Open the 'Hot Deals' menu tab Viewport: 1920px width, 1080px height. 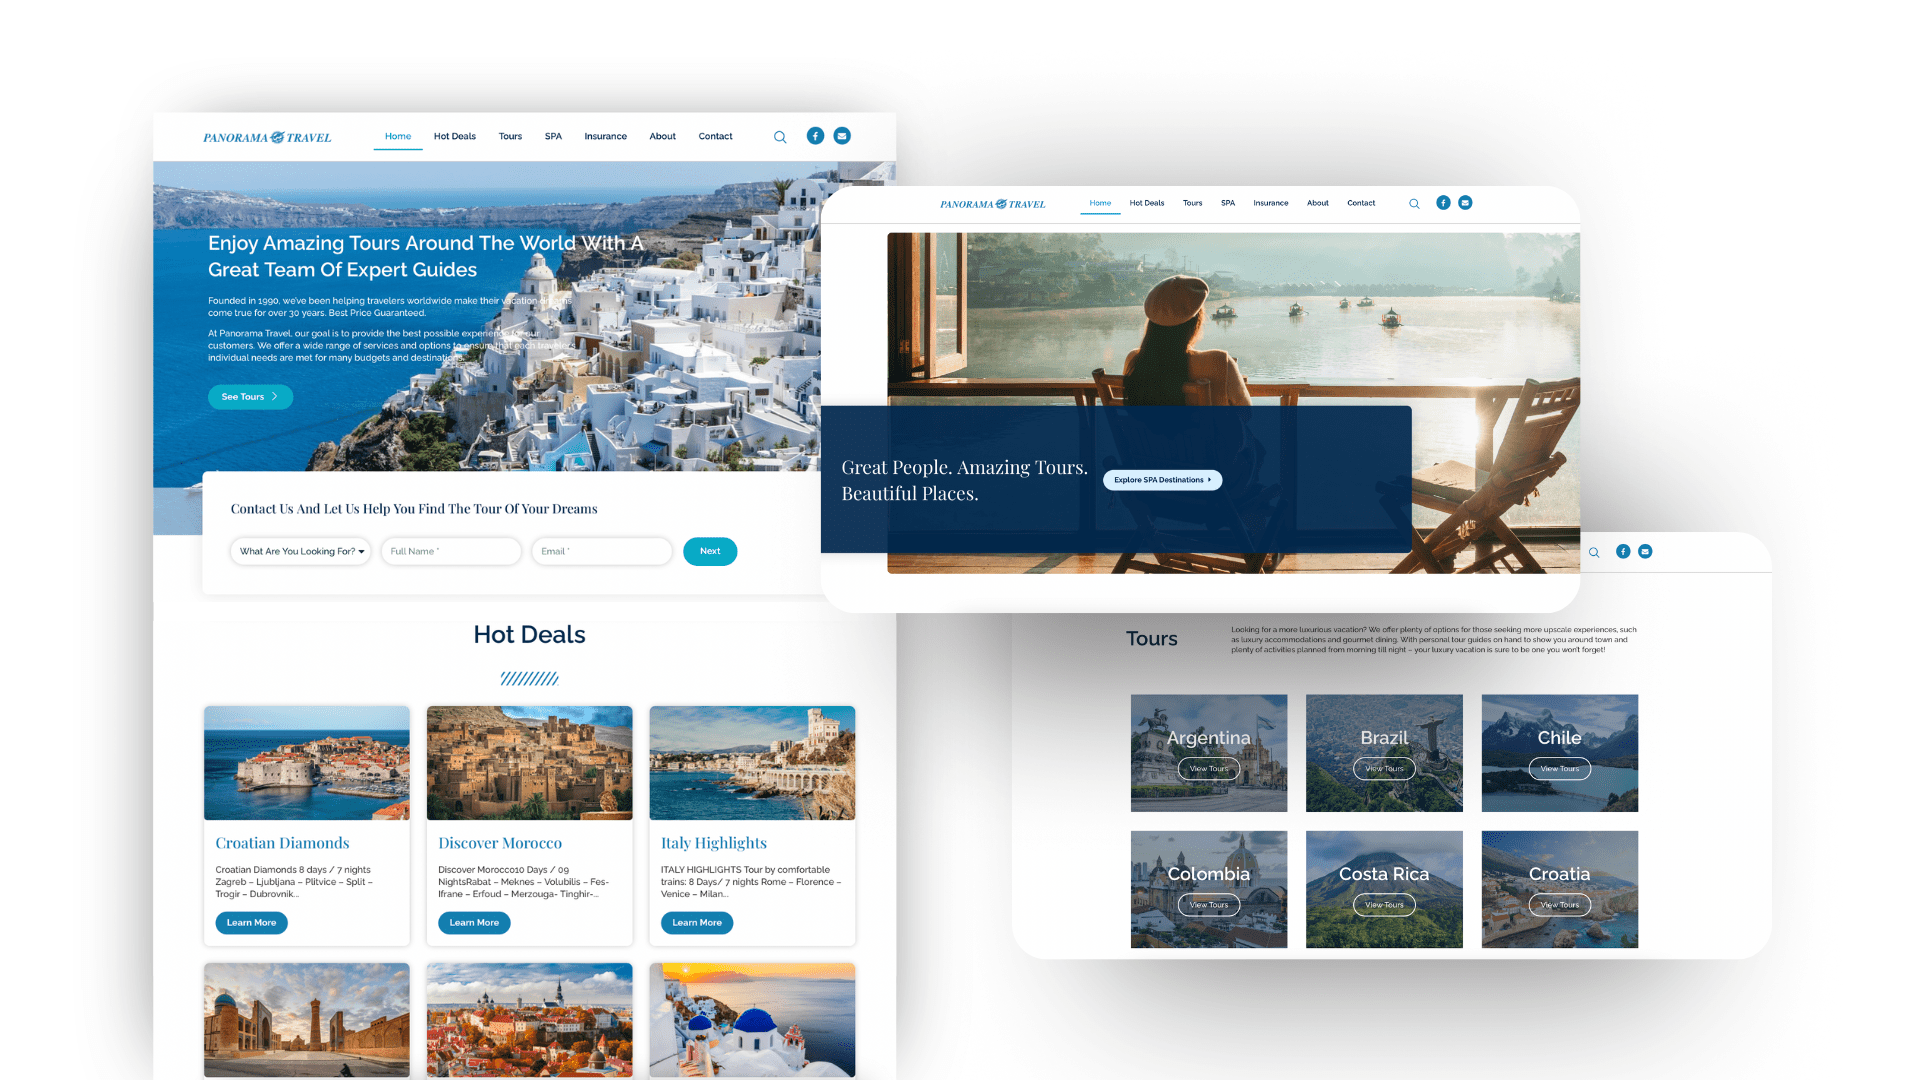click(x=455, y=136)
